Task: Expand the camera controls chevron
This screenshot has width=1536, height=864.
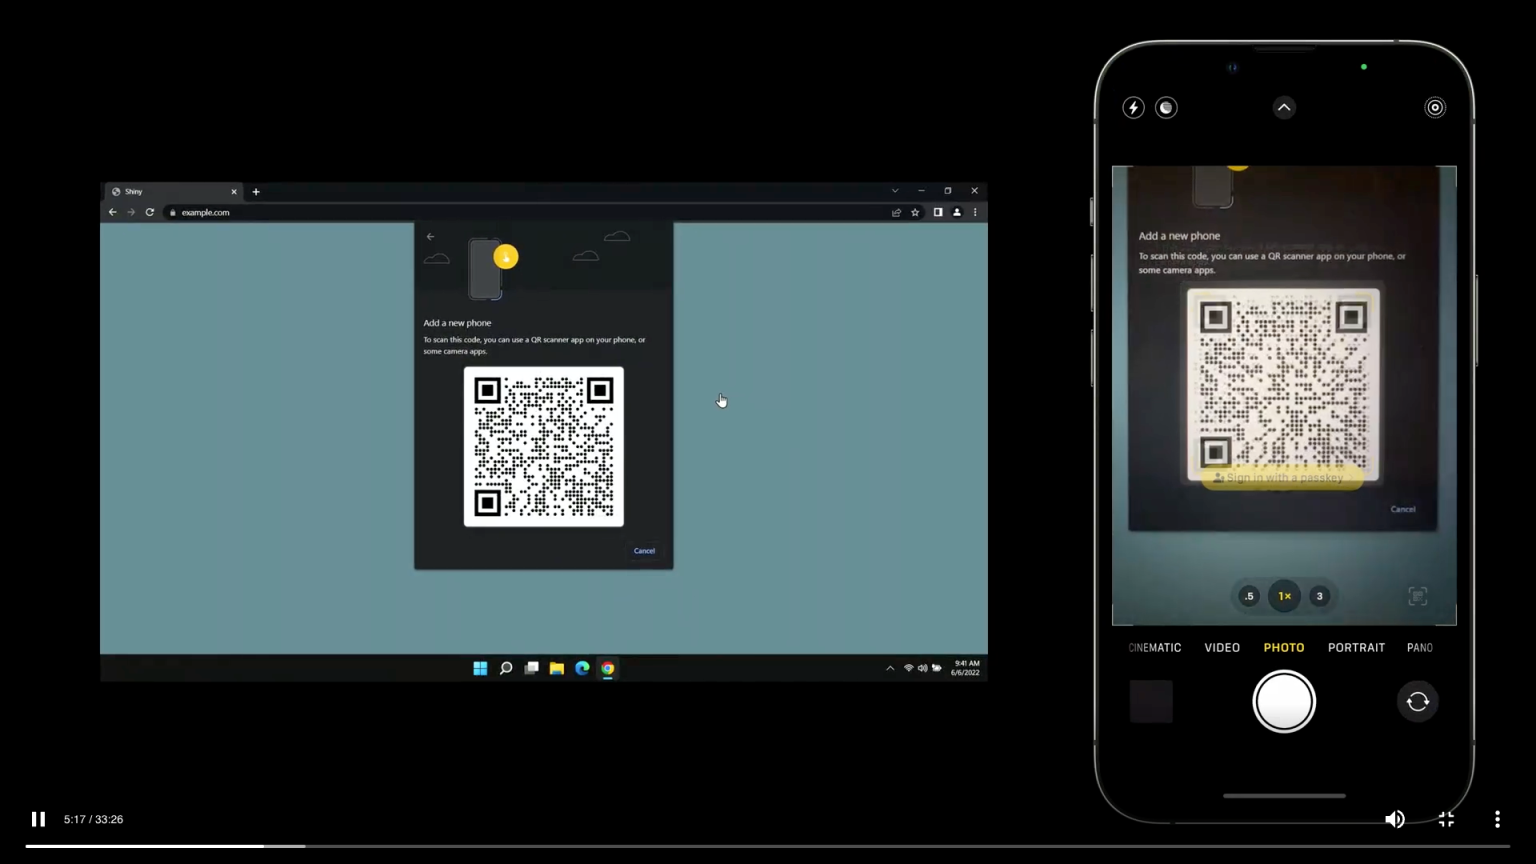Action: (1284, 107)
